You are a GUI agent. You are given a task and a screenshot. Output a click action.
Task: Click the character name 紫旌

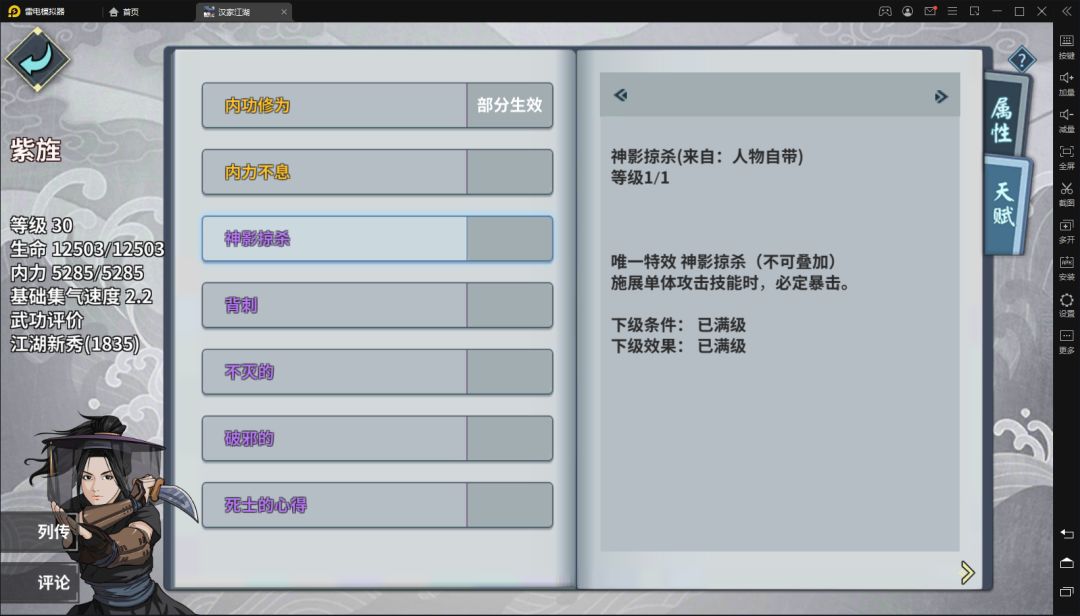pos(36,150)
